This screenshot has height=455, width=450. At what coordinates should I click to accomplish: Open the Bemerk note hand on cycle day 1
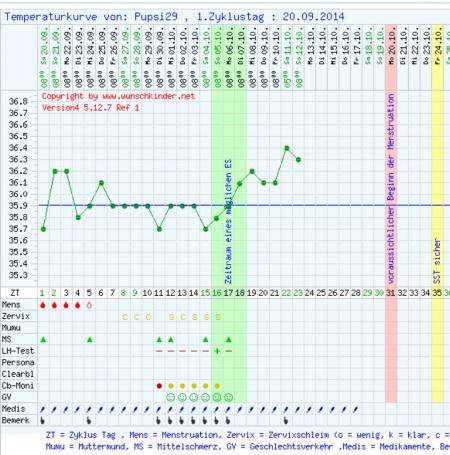[x=42, y=421]
